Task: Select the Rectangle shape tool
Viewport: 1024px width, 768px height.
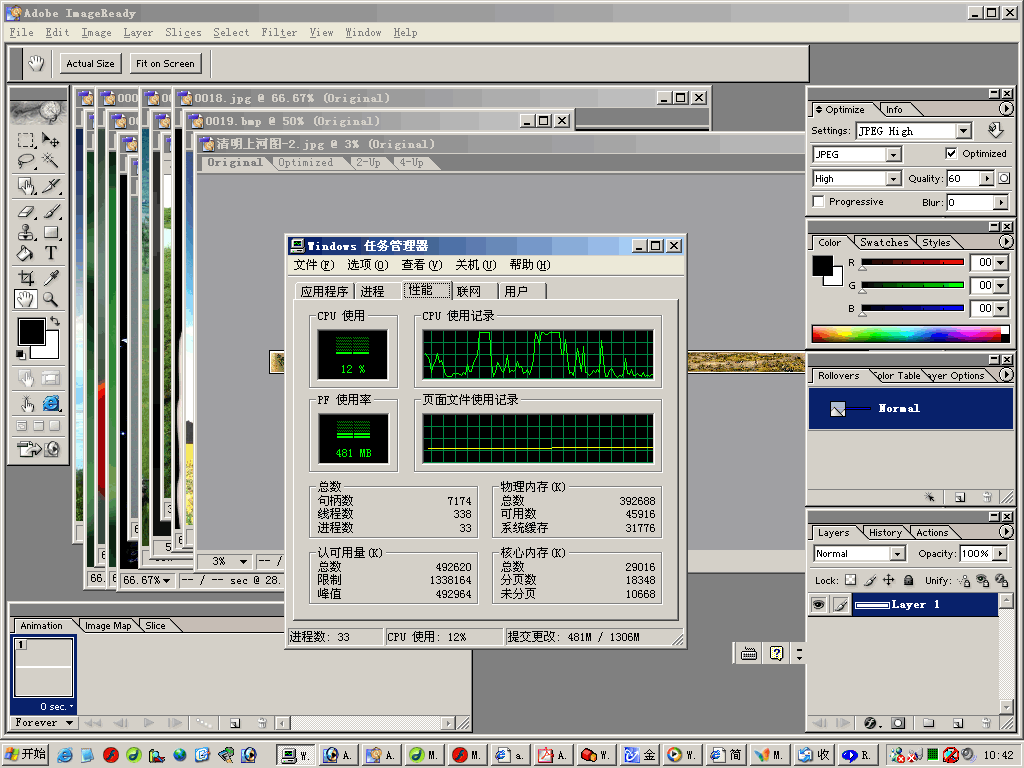Action: [x=52, y=232]
